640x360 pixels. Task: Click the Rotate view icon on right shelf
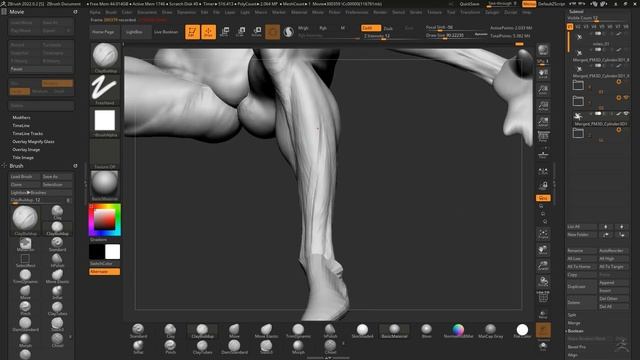543,282
